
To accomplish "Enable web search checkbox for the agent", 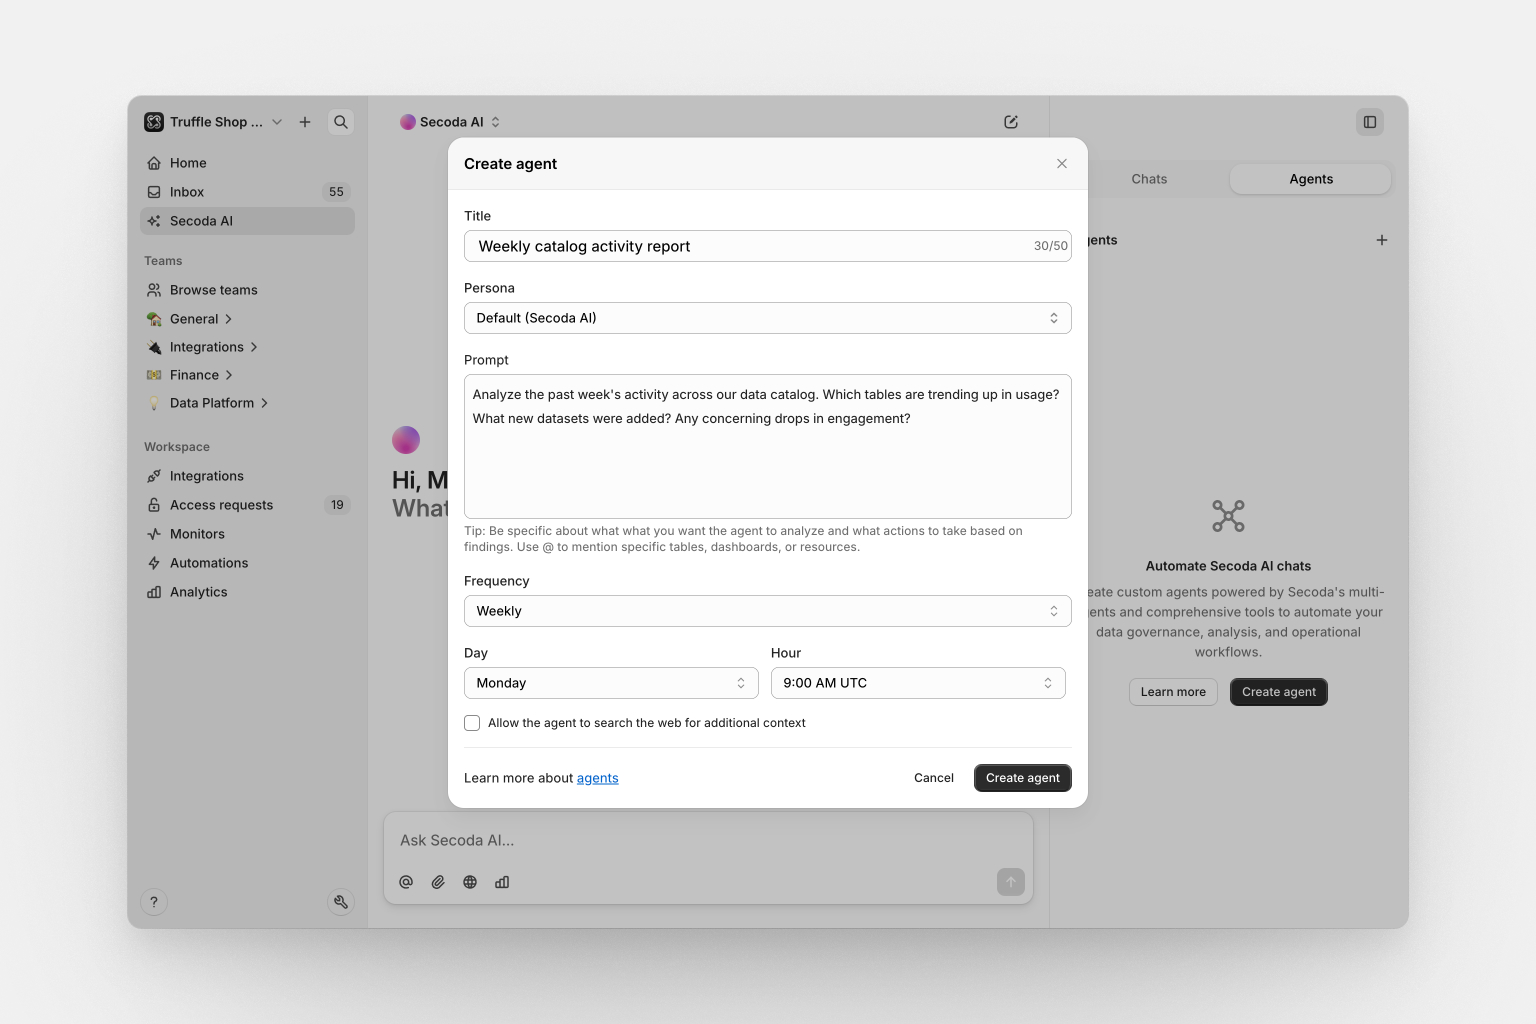I will (472, 723).
